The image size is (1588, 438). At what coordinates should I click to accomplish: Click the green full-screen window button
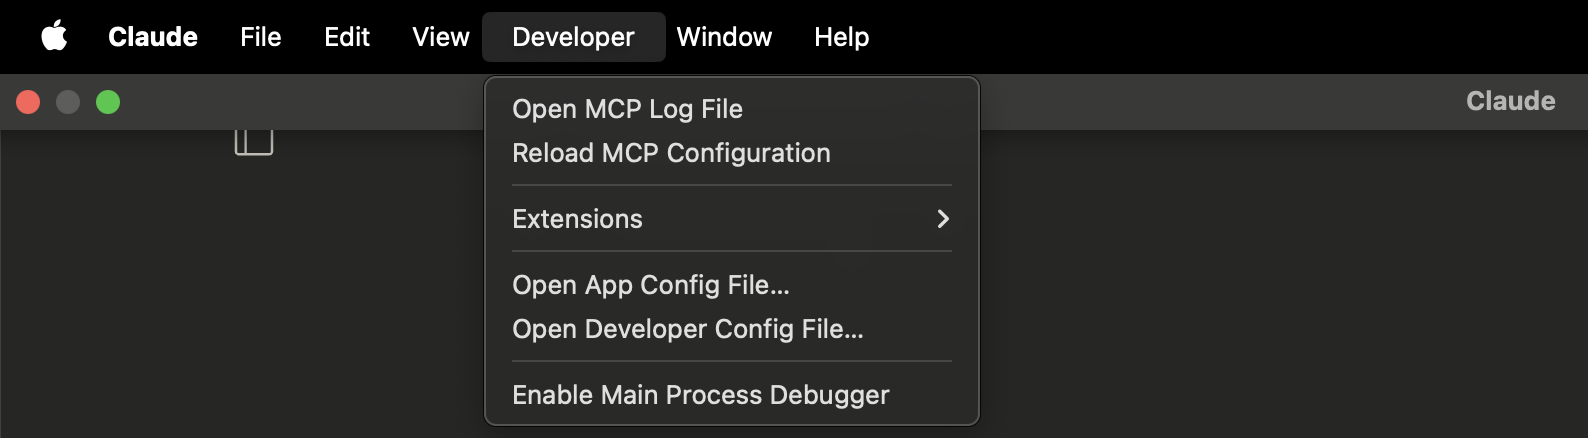(x=108, y=102)
